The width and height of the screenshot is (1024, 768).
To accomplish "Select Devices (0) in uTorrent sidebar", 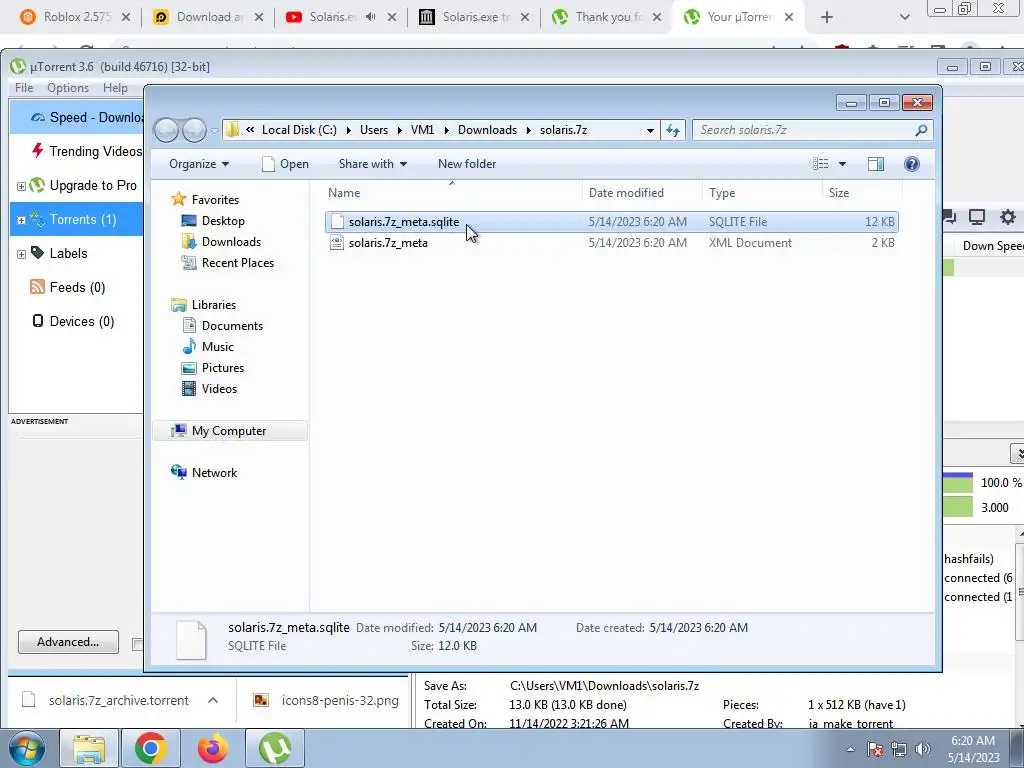I will click(73, 321).
